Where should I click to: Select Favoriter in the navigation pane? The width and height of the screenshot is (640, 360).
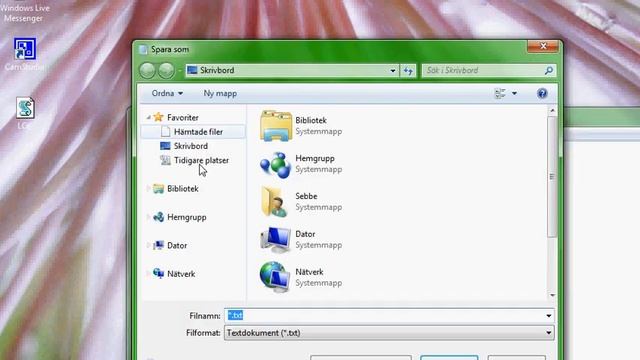pyautogui.click(x=182, y=118)
